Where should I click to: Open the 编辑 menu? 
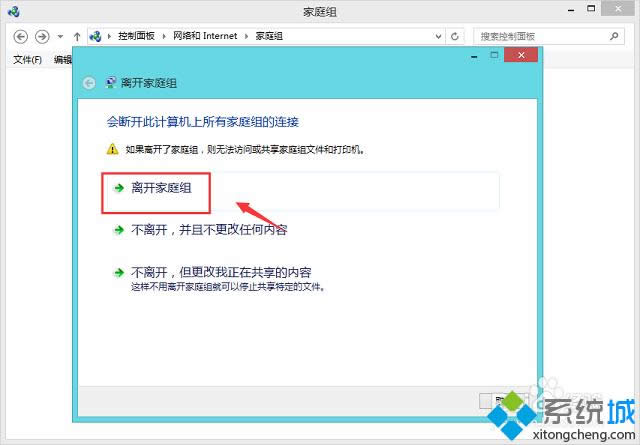click(62, 60)
